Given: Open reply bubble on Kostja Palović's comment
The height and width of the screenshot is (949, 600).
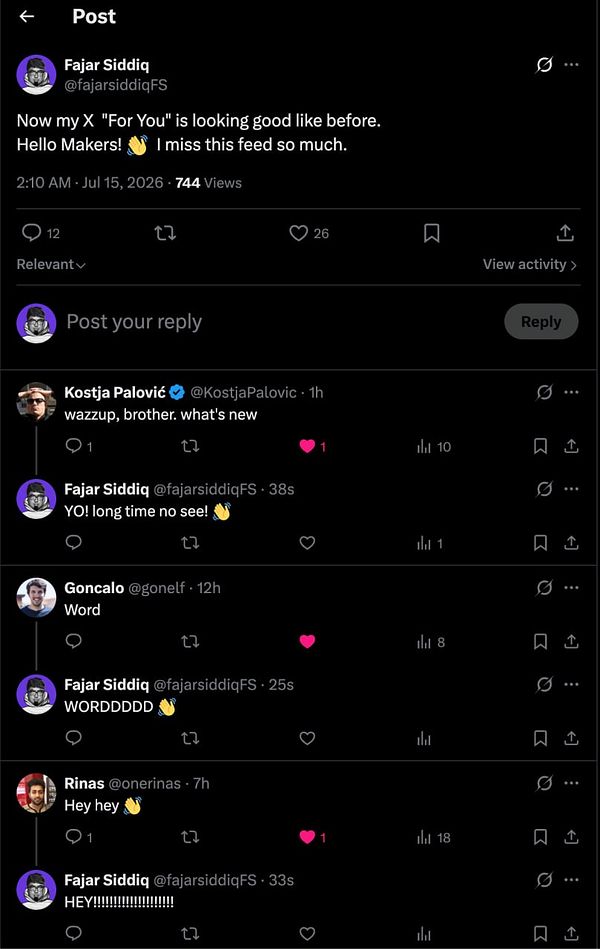Looking at the screenshot, I should pyautogui.click(x=73, y=446).
